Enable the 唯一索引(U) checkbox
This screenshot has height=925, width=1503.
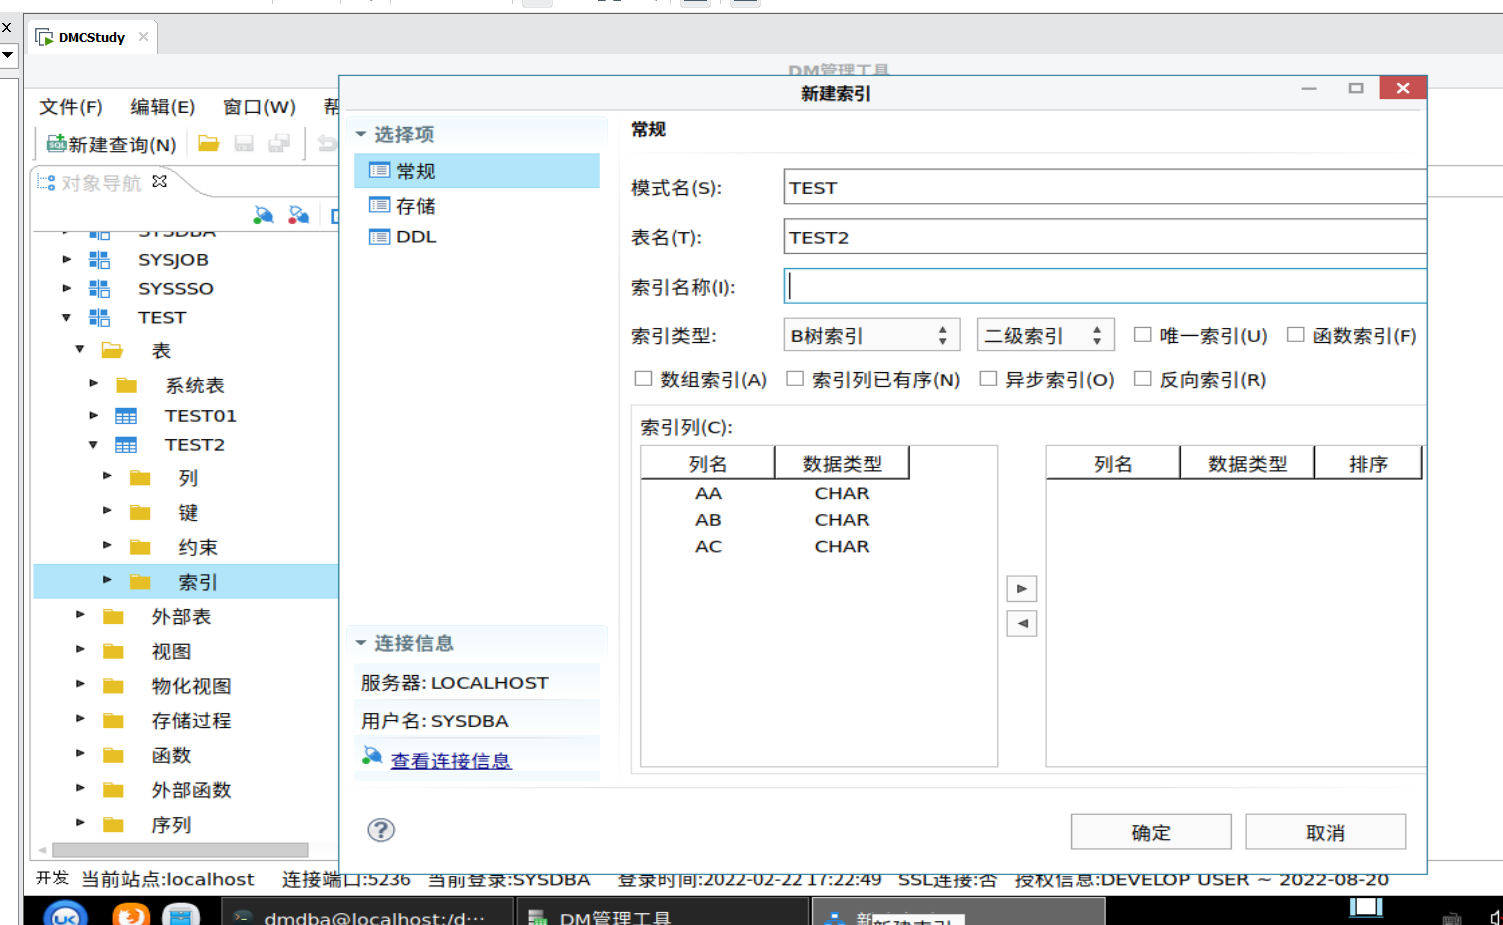(x=1142, y=335)
